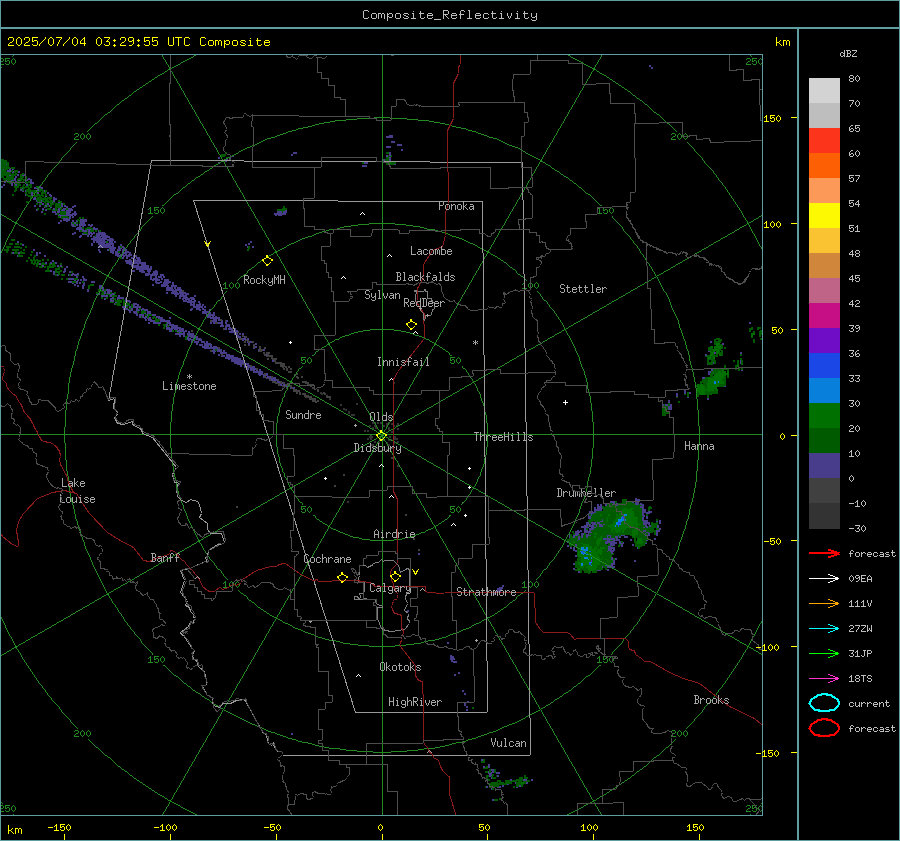Click the Hanna label

699,446
